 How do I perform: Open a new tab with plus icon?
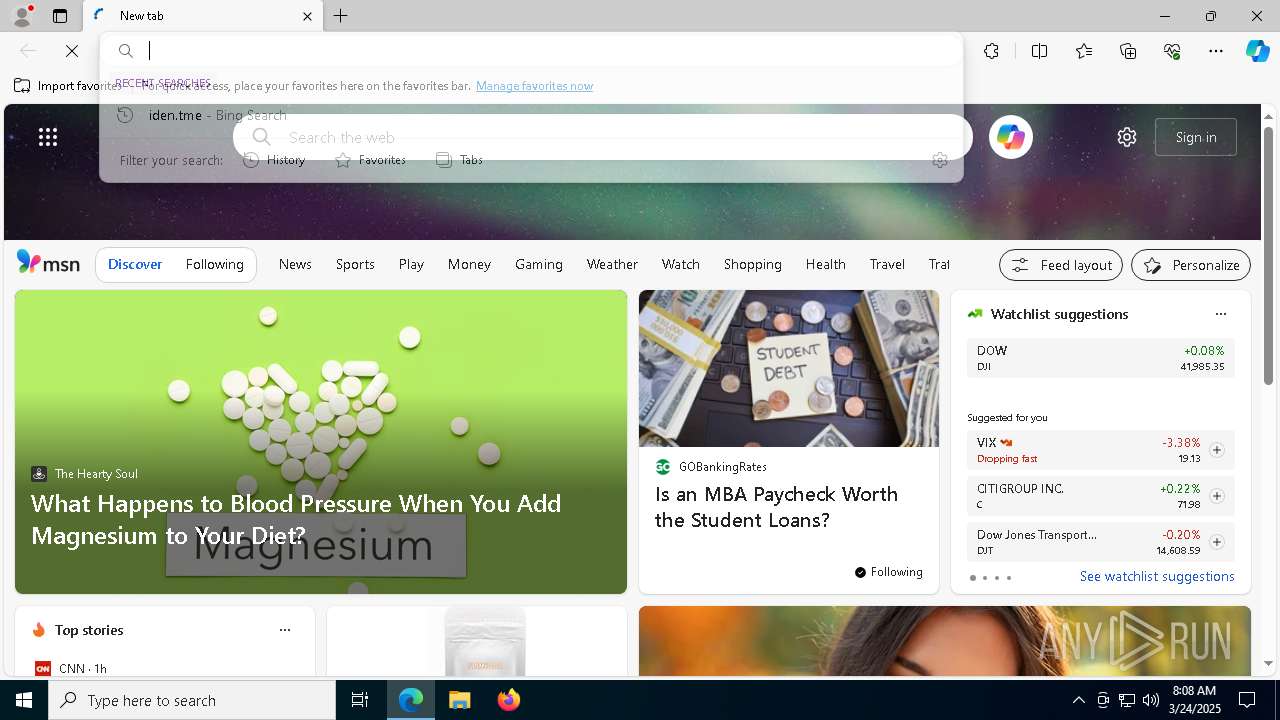click(341, 16)
